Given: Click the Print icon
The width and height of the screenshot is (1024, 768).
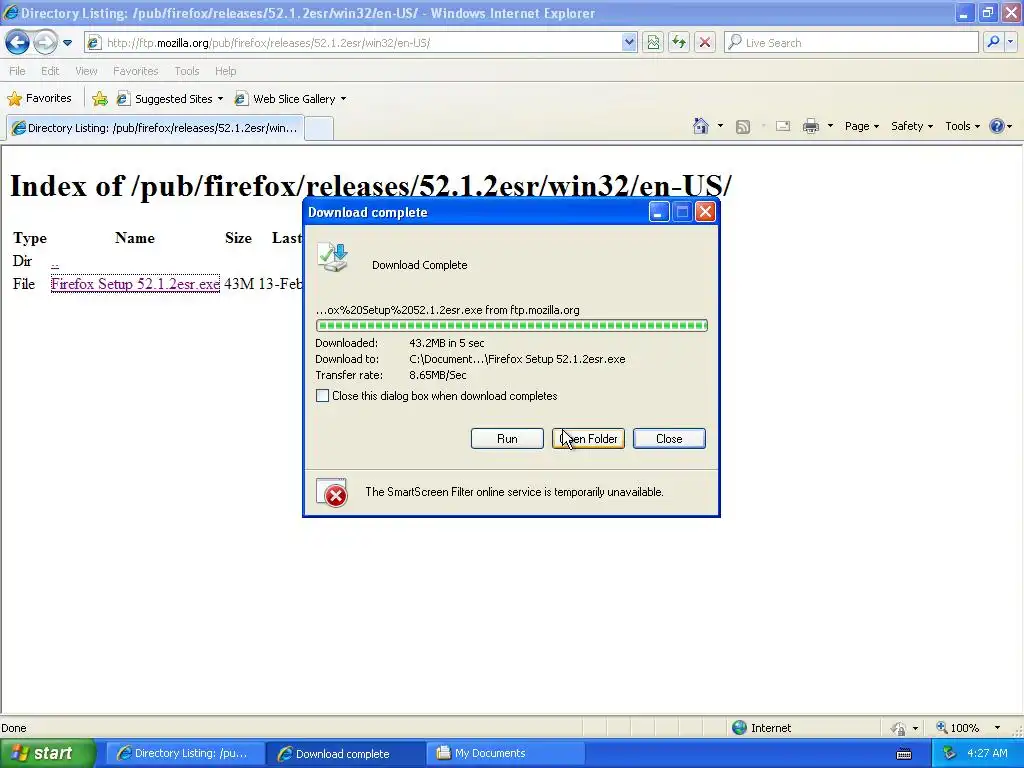Looking at the screenshot, I should click(x=810, y=126).
